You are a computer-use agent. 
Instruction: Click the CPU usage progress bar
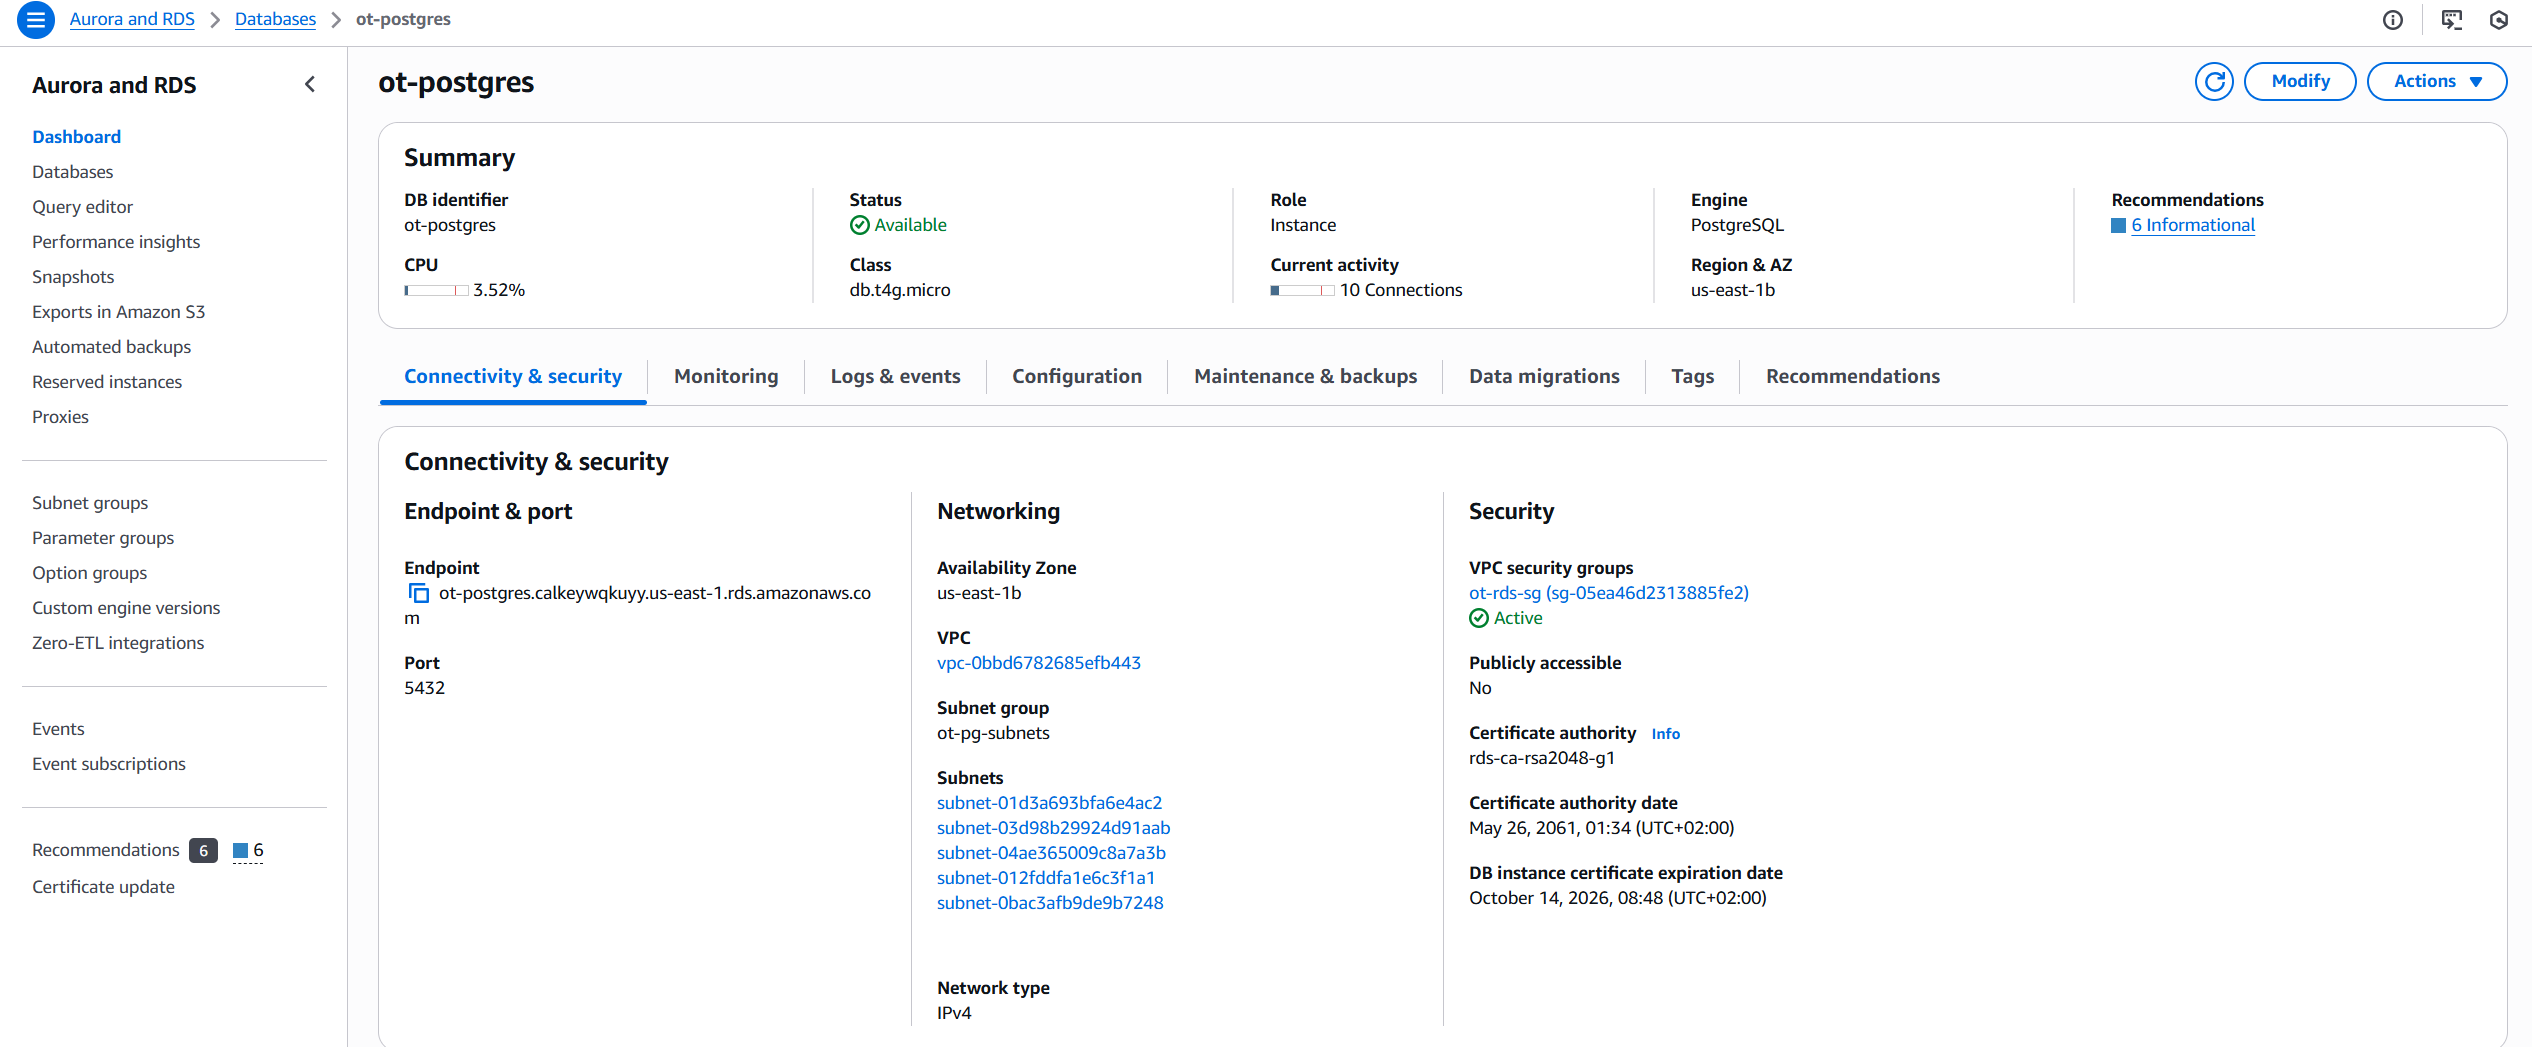point(435,290)
